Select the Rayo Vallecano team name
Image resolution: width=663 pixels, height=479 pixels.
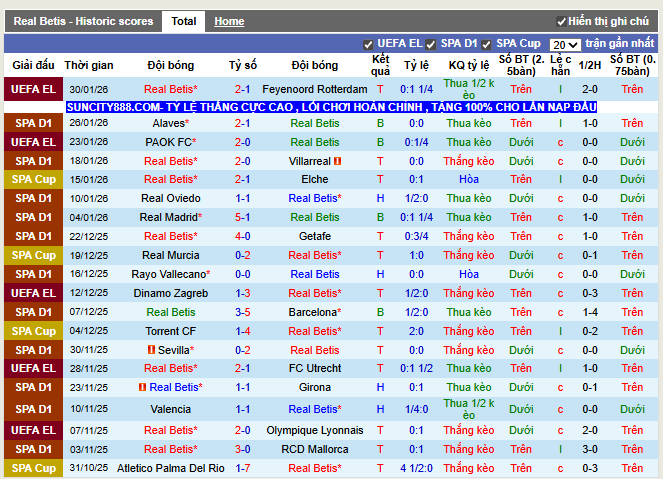pos(170,274)
